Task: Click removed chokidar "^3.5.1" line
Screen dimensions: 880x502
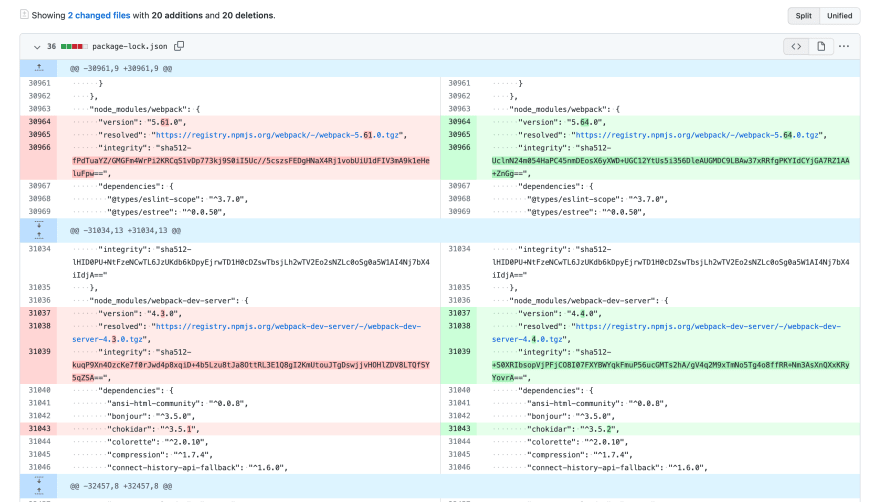Action: (x=248, y=429)
